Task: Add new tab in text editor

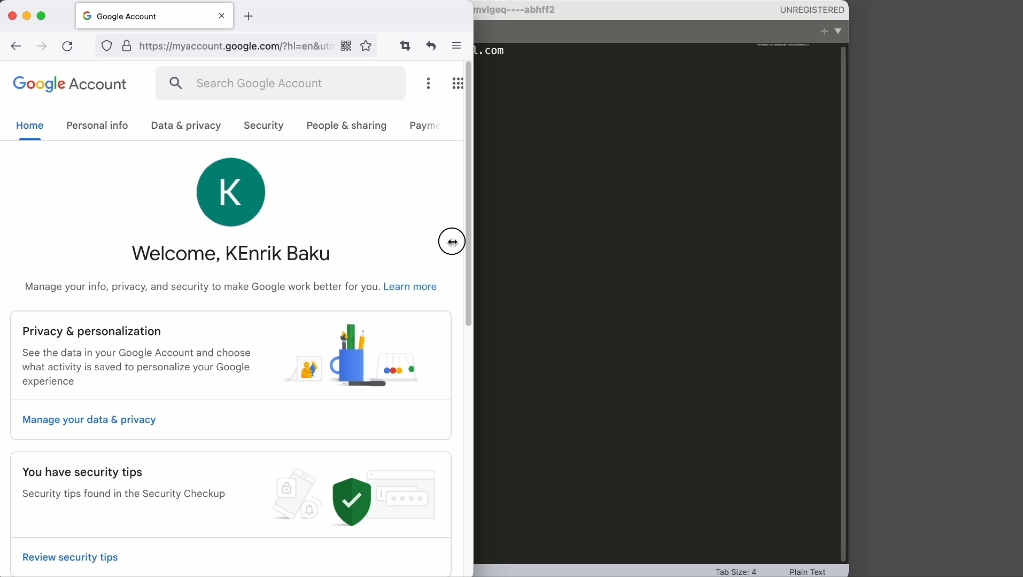Action: point(824,31)
